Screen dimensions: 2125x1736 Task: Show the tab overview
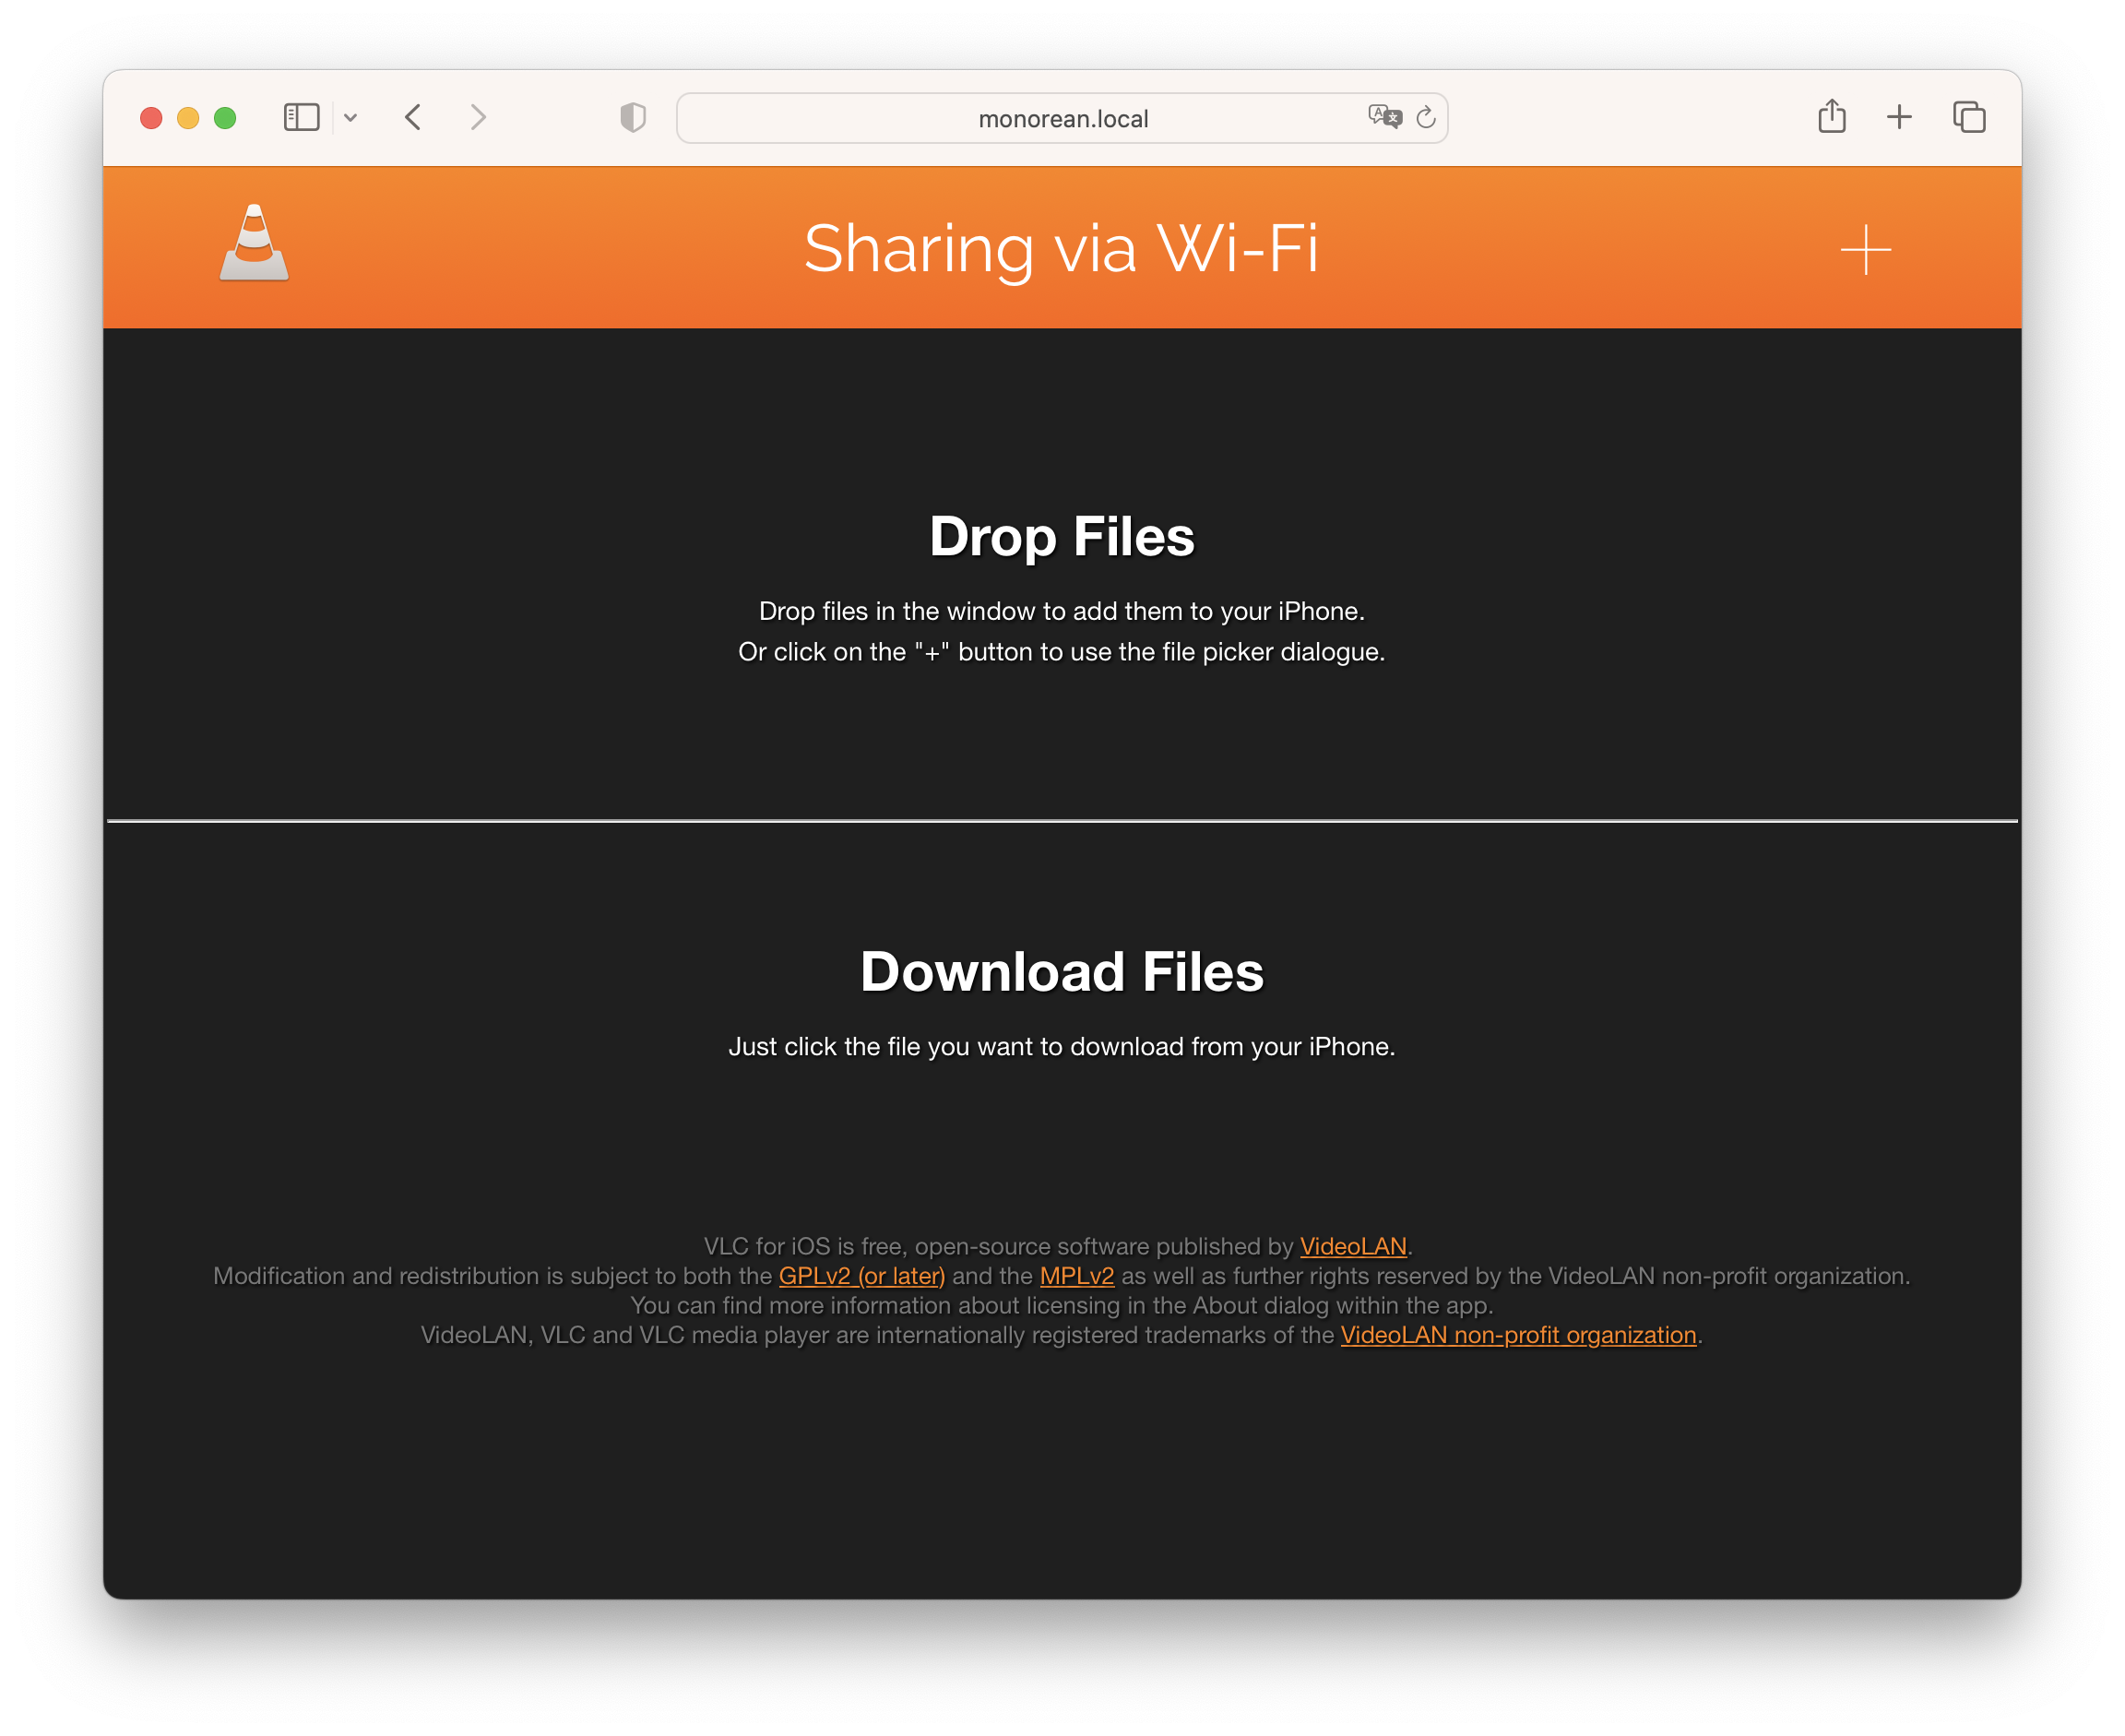point(1968,118)
